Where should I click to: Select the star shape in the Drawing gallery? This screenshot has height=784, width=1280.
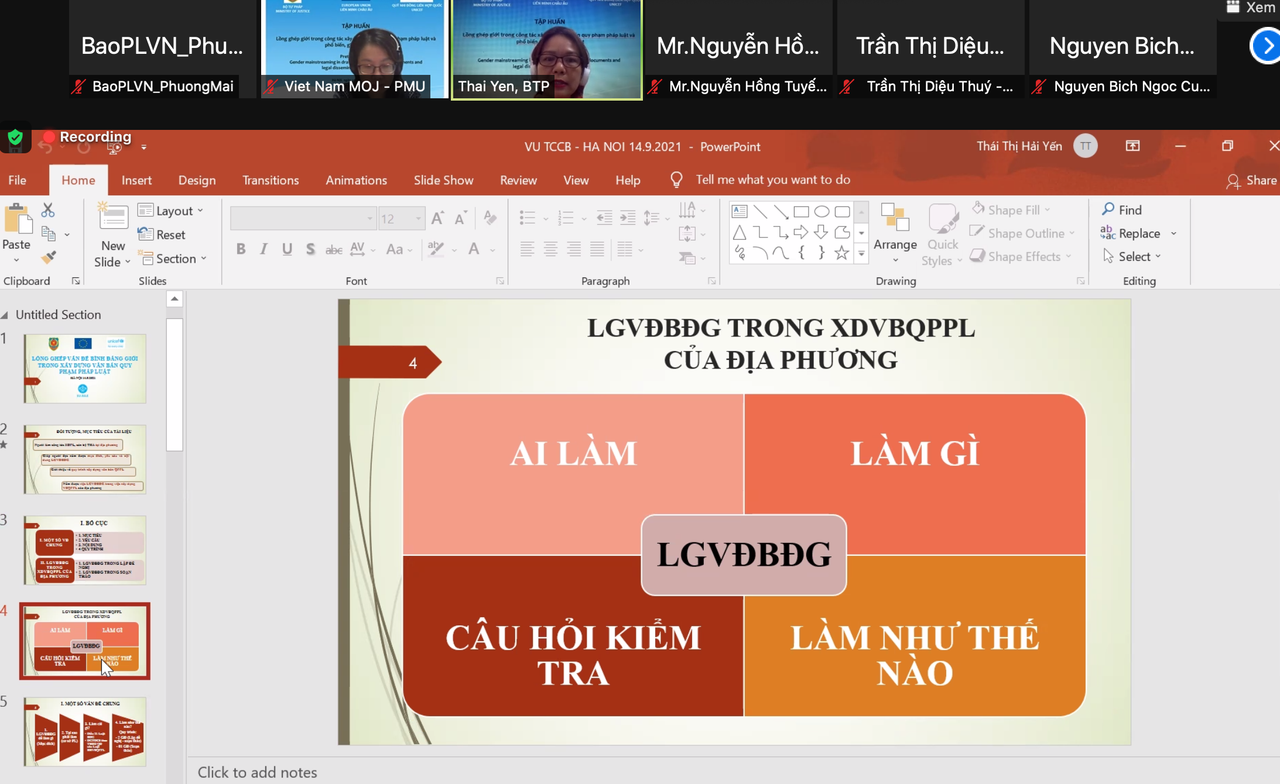[841, 252]
